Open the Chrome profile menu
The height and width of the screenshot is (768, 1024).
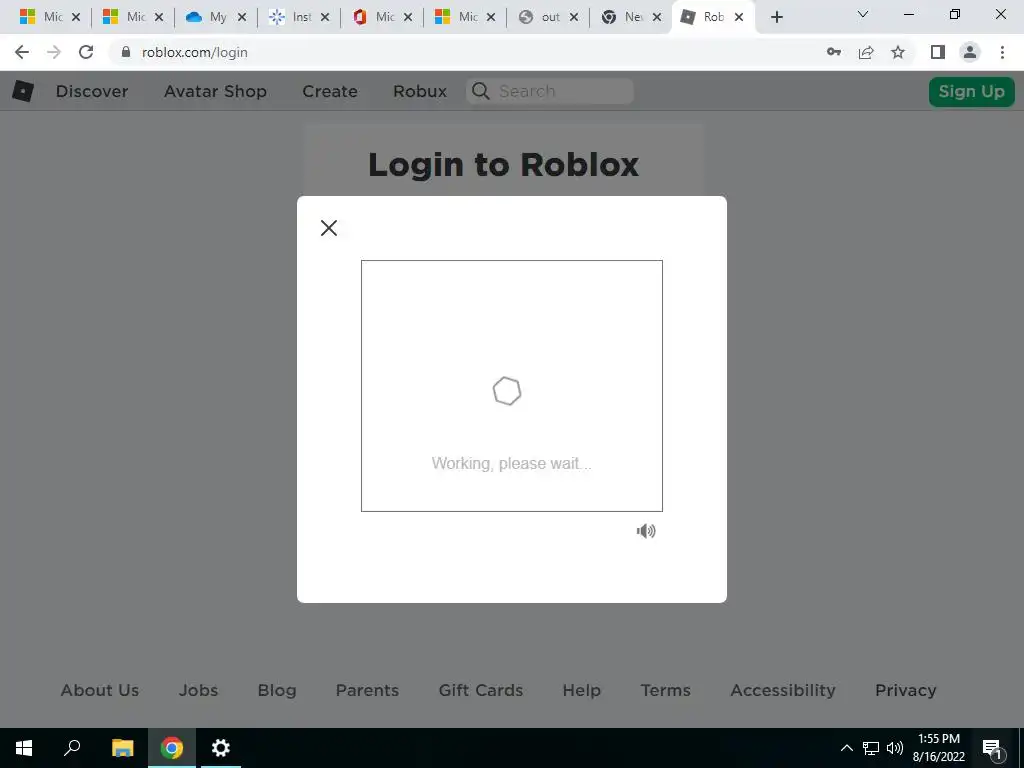pos(970,52)
